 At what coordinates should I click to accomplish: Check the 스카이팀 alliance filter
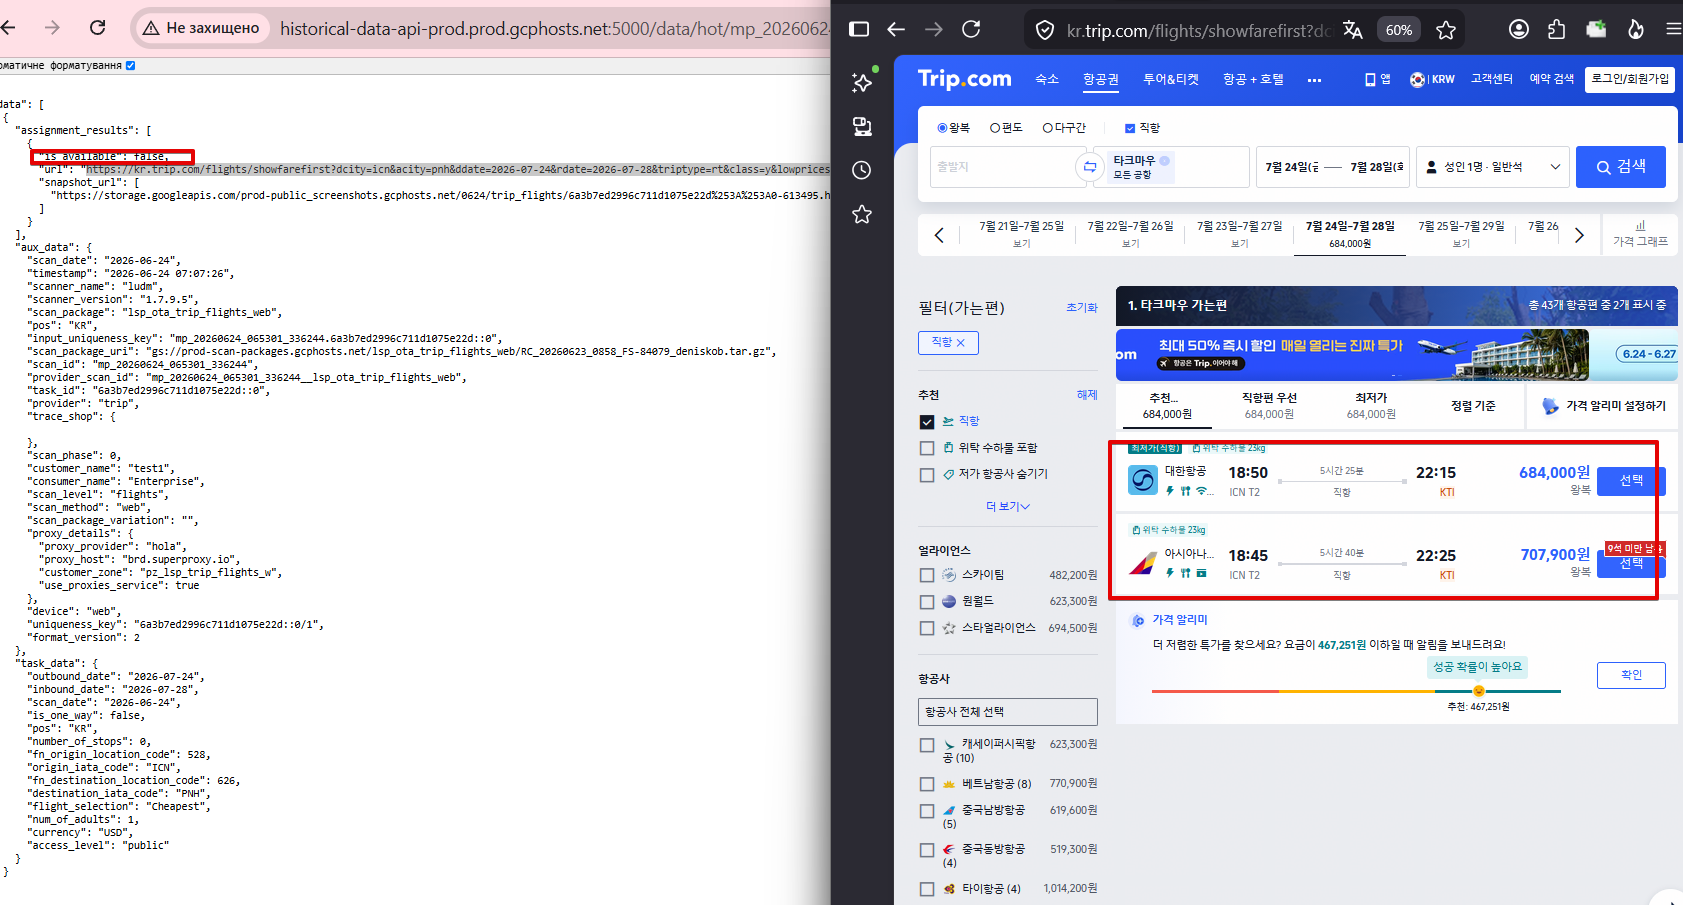(x=927, y=575)
